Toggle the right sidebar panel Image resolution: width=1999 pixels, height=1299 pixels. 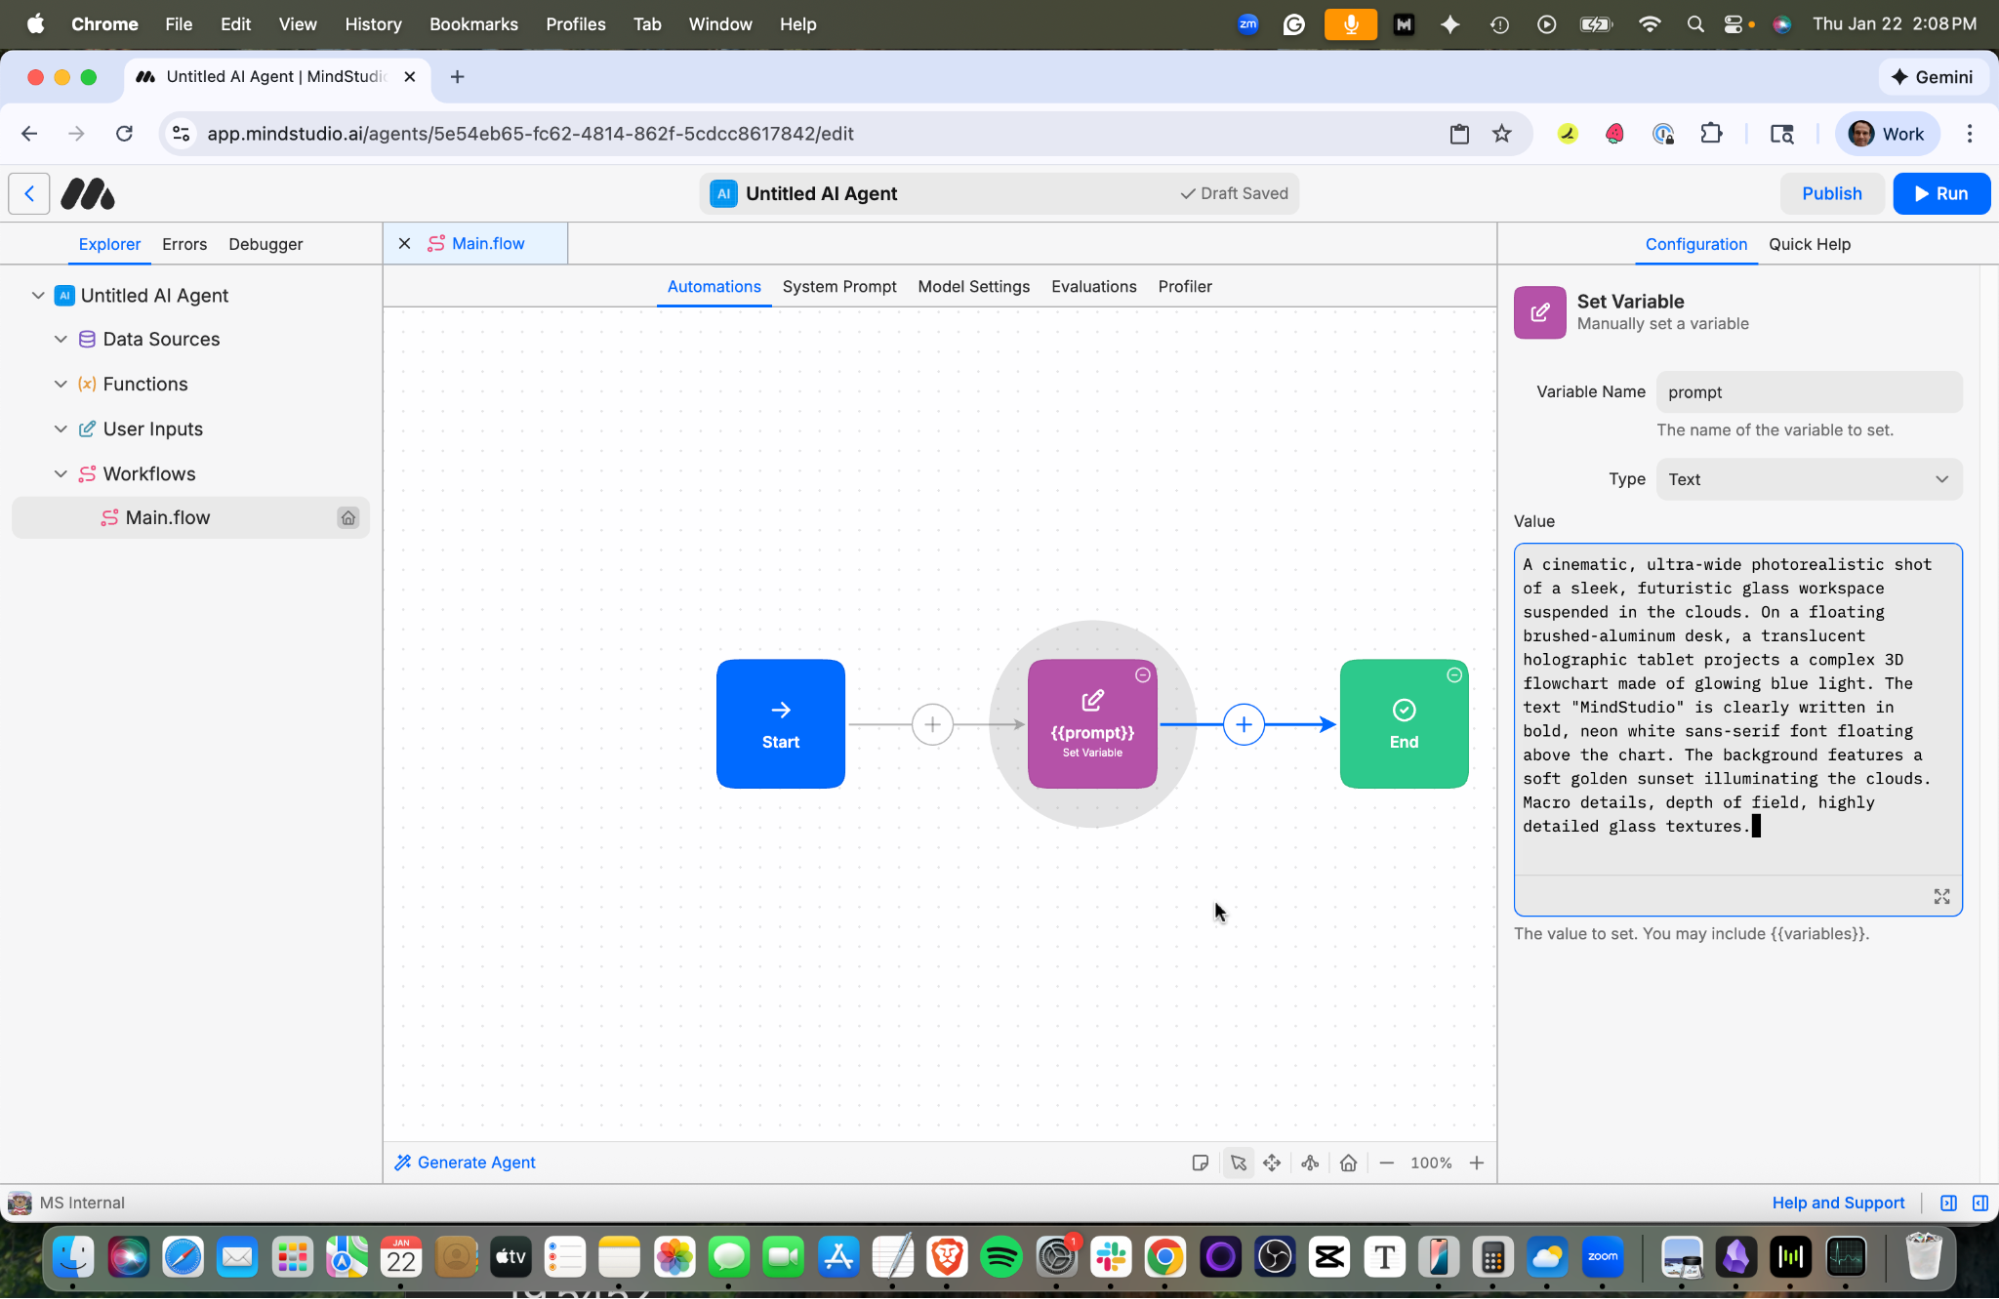coord(1979,1202)
